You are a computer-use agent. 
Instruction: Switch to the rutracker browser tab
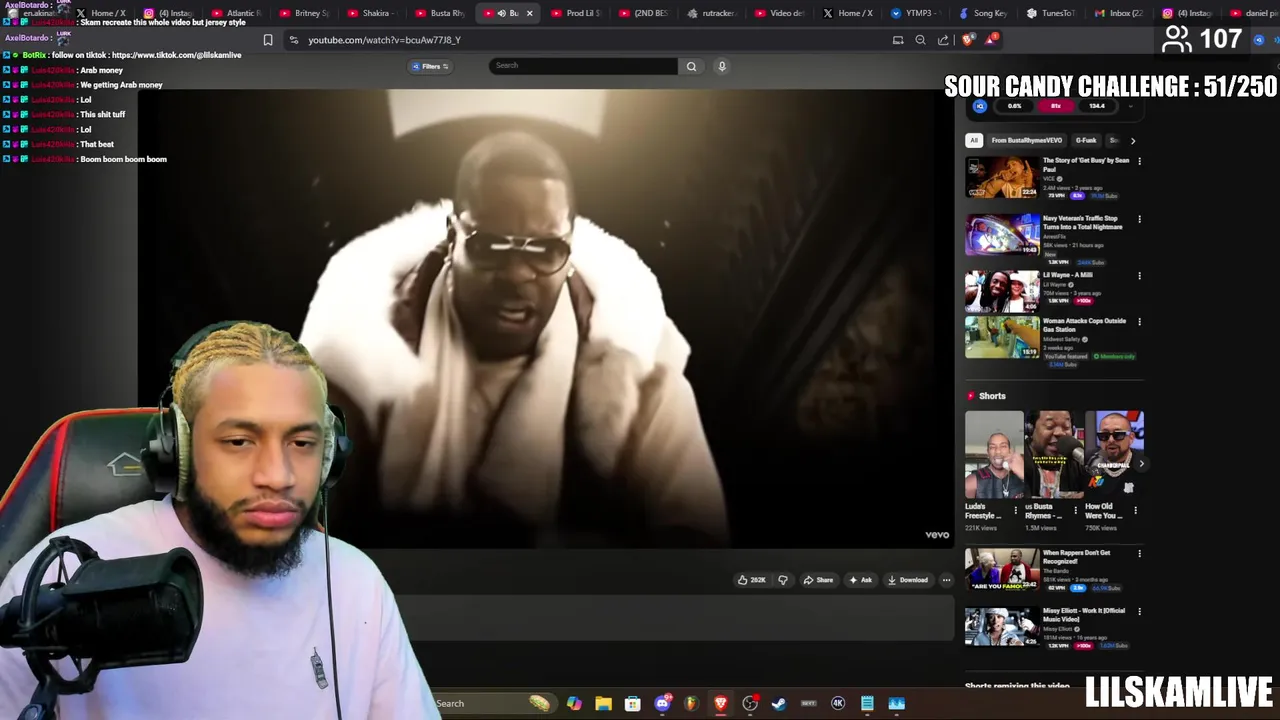coord(711,13)
